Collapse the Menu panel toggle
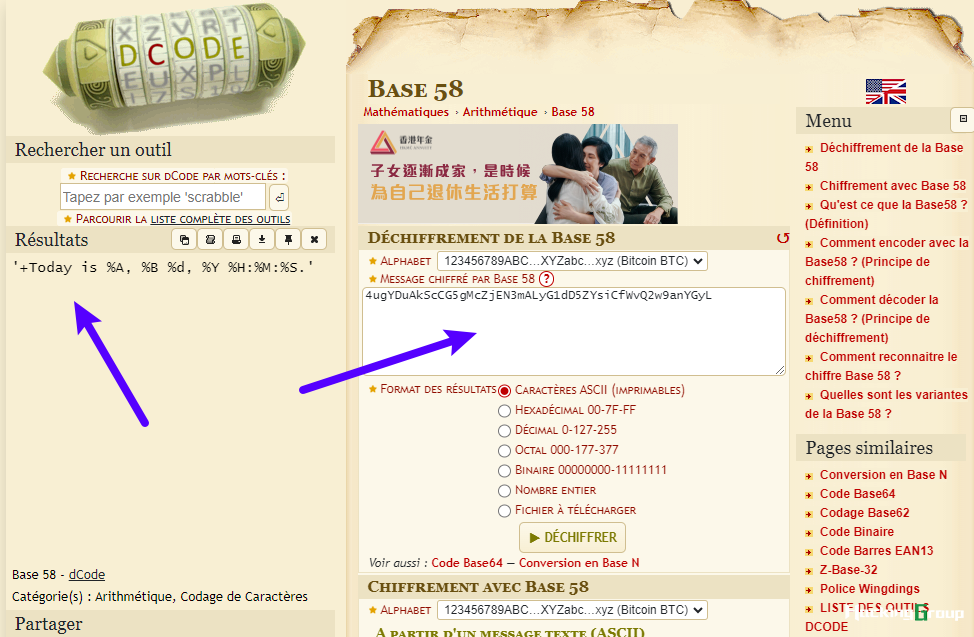The width and height of the screenshot is (974, 637). 963,119
